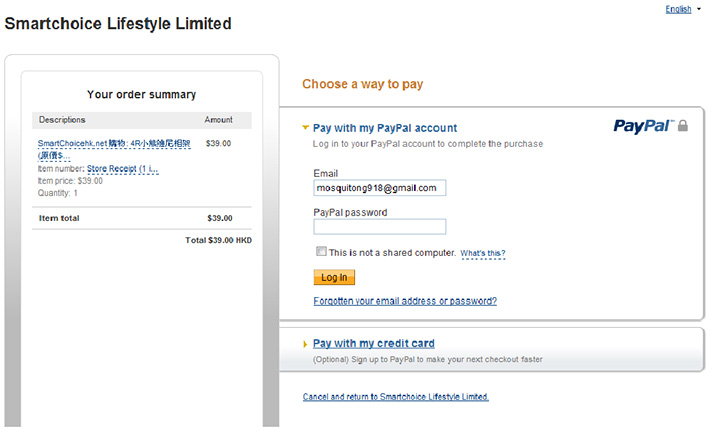Click the Smartchoice Lifestyle Limited title
This screenshot has height=434, width=715.
tap(118, 24)
